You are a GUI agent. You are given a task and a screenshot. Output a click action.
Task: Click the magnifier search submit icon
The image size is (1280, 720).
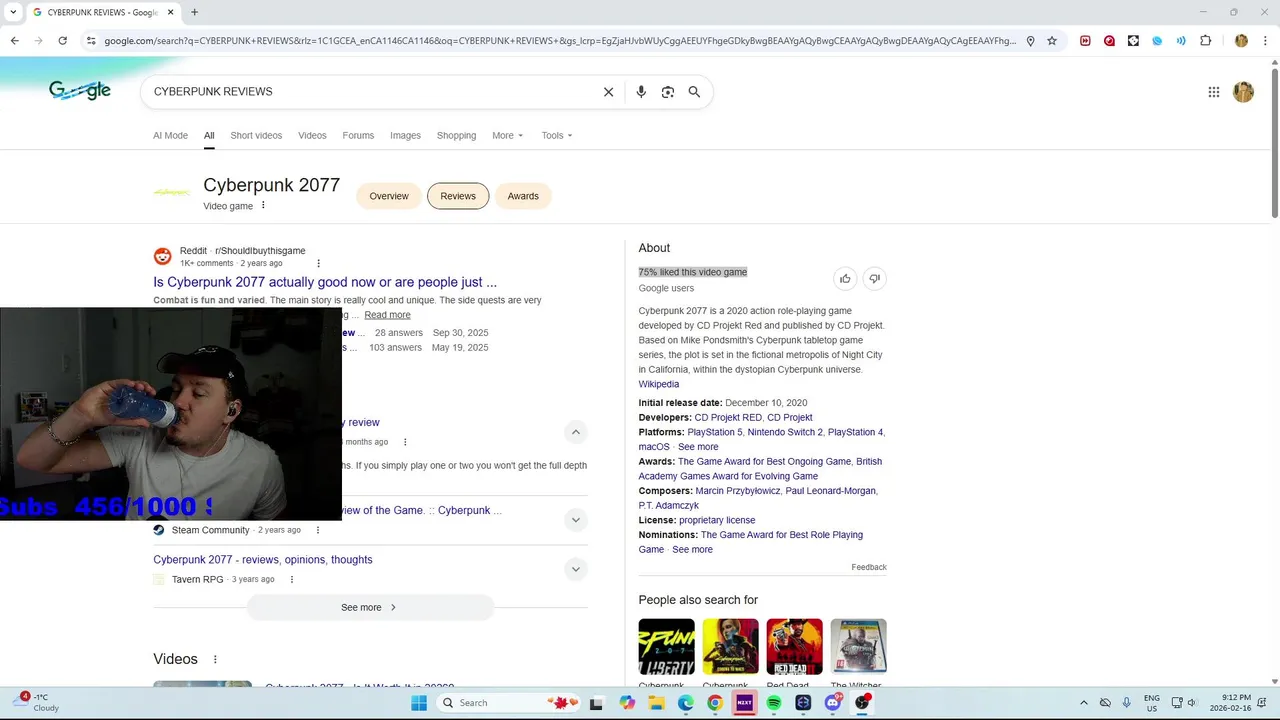point(694,92)
